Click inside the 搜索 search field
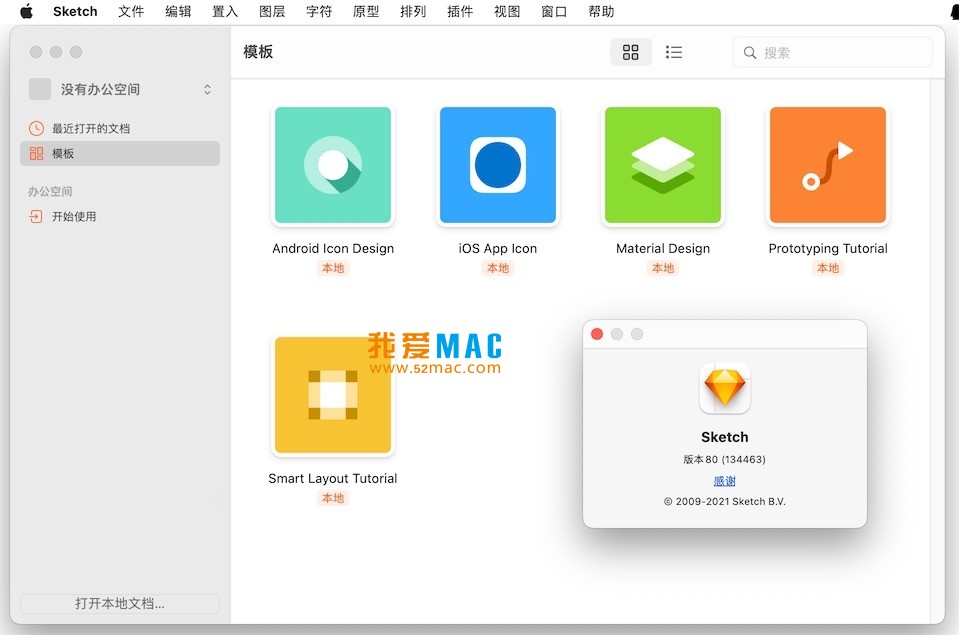Image resolution: width=959 pixels, height=635 pixels. pos(840,52)
